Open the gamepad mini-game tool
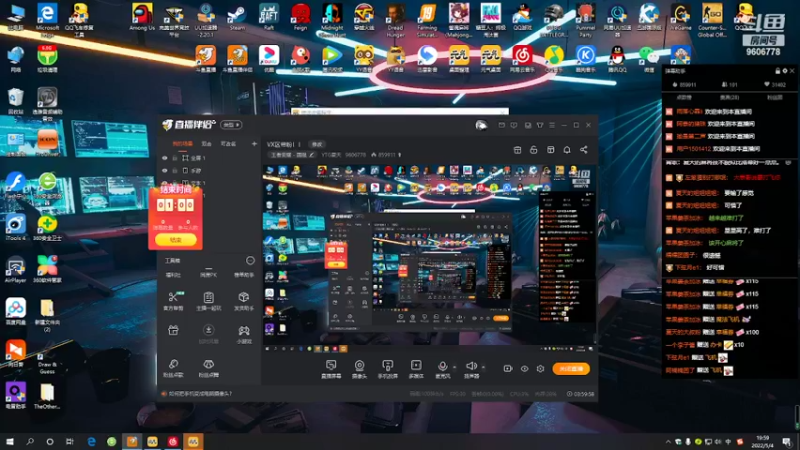This screenshot has height=450, width=800. coord(243,333)
